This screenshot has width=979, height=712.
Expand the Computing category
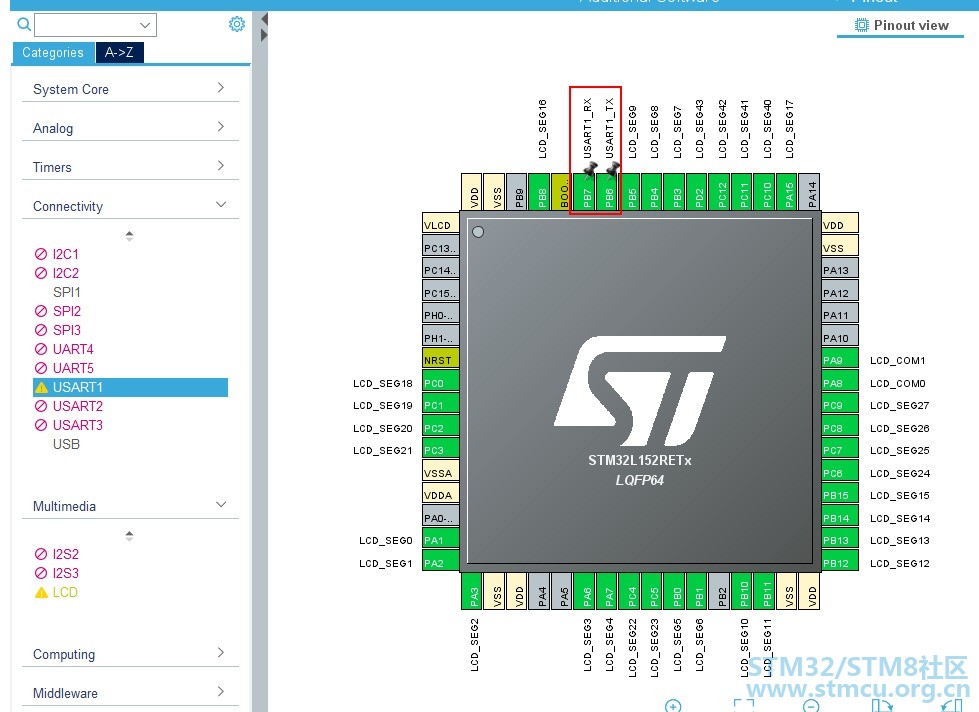pos(130,654)
